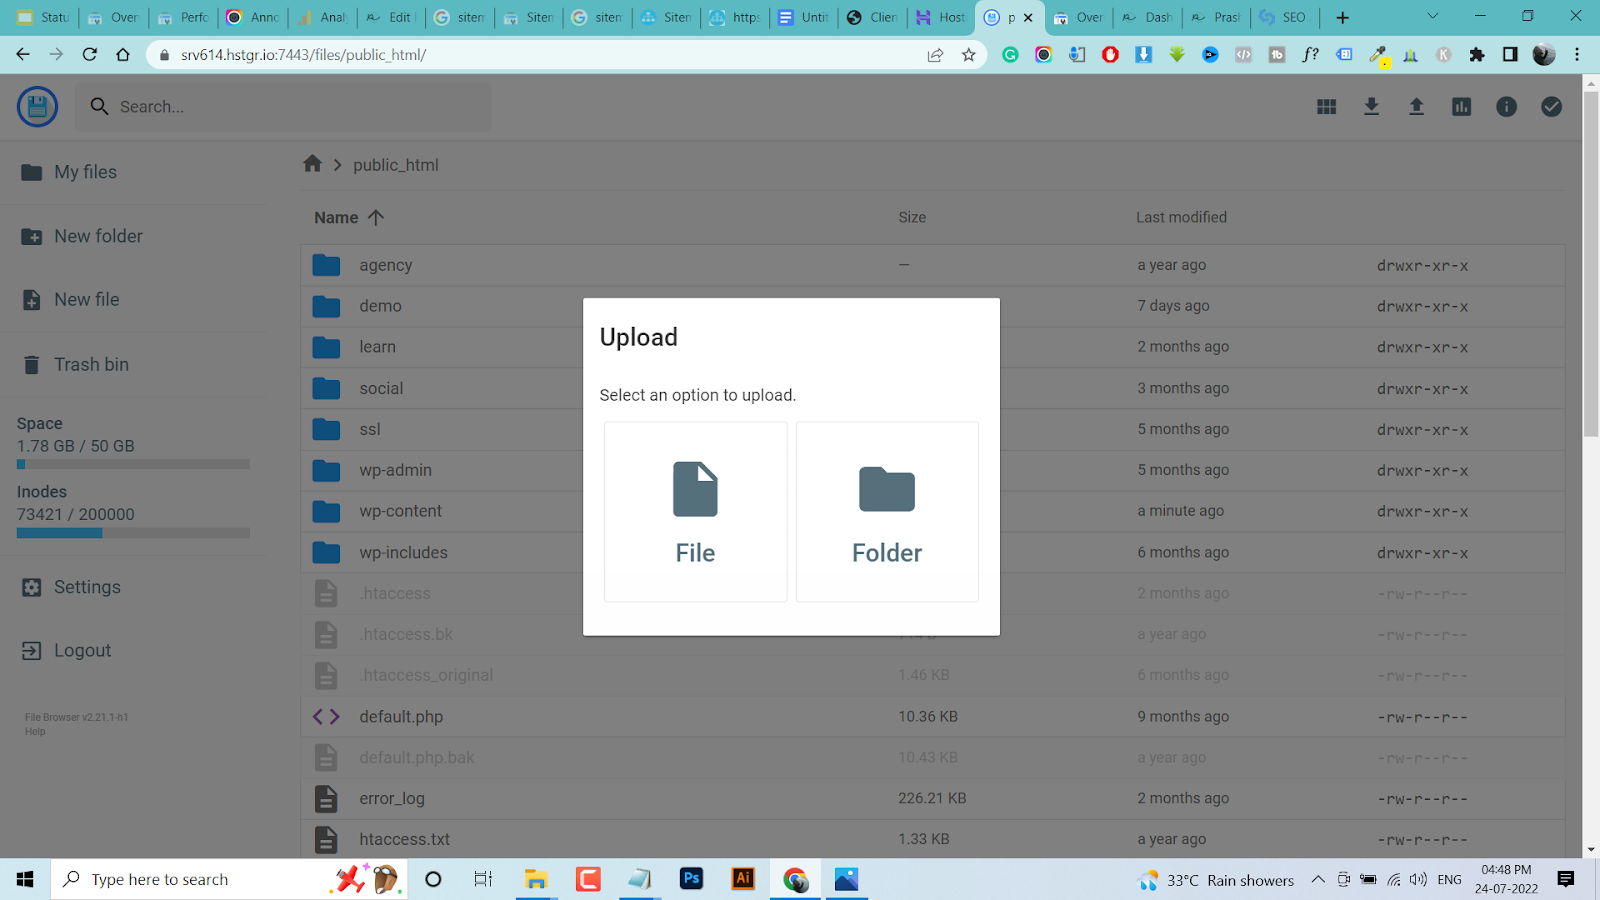
Task: Open File Explorer from the taskbar
Action: [x=536, y=879]
